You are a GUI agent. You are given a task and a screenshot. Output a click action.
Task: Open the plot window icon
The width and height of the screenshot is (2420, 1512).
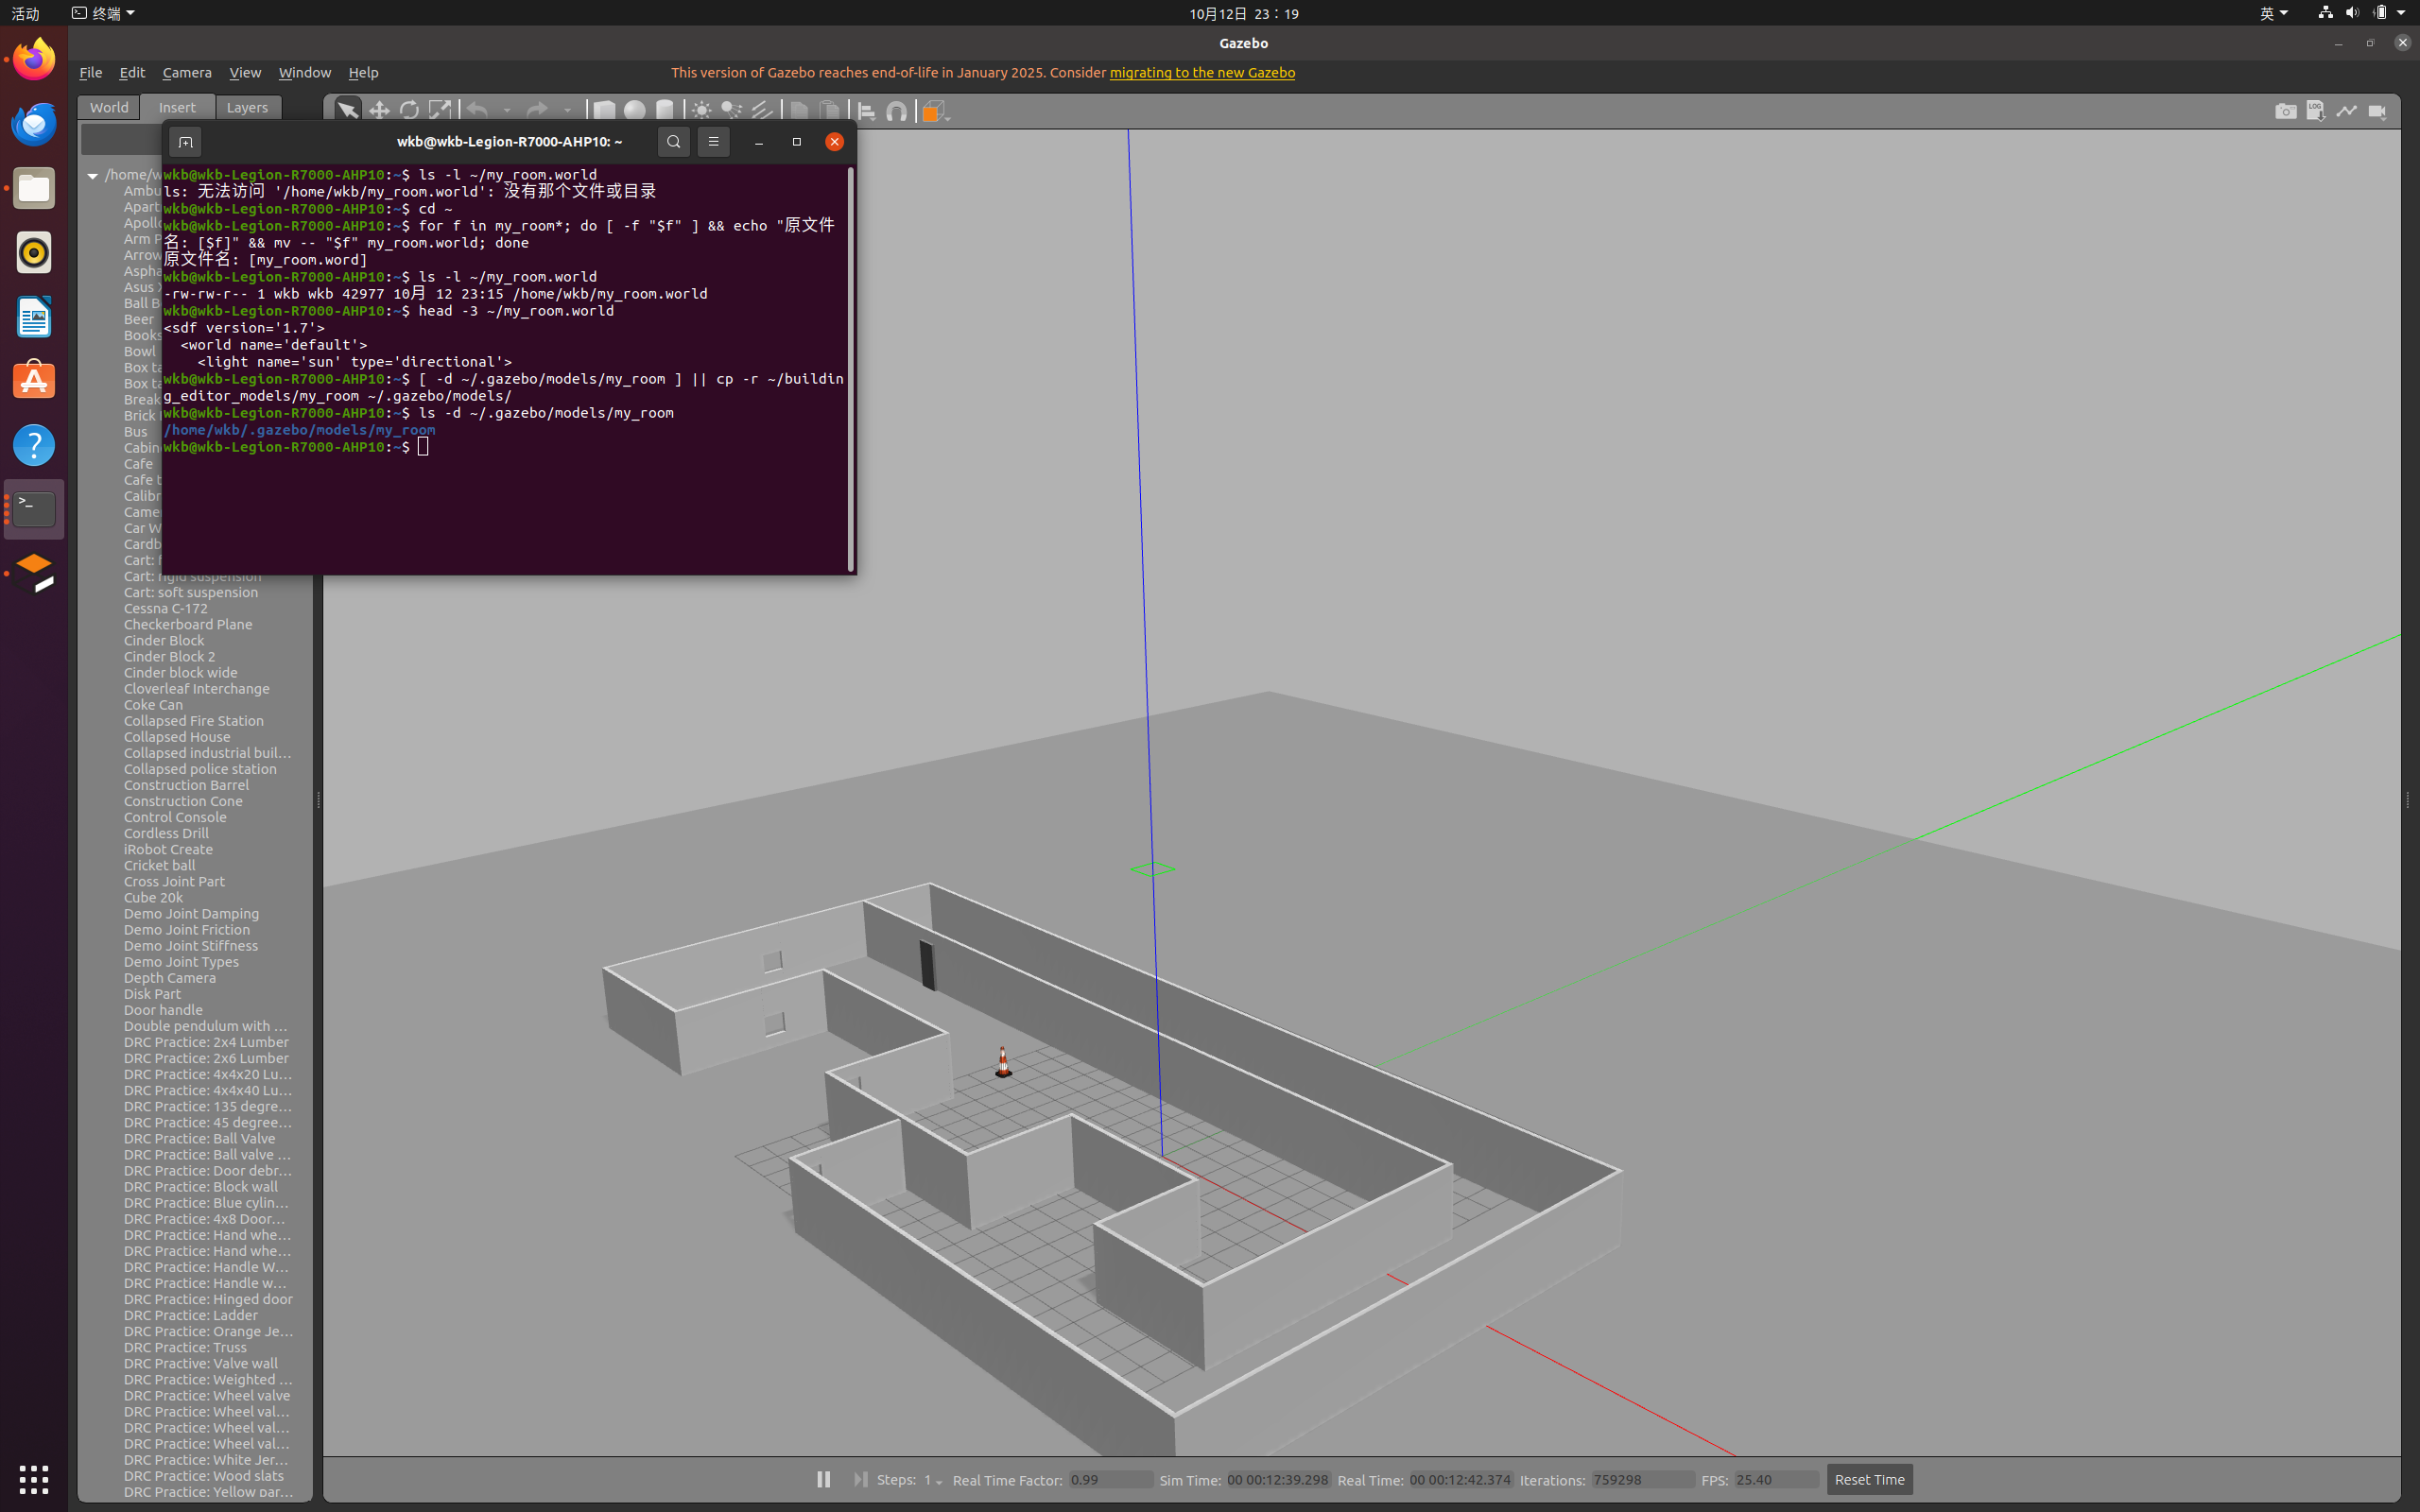pyautogui.click(x=2346, y=111)
